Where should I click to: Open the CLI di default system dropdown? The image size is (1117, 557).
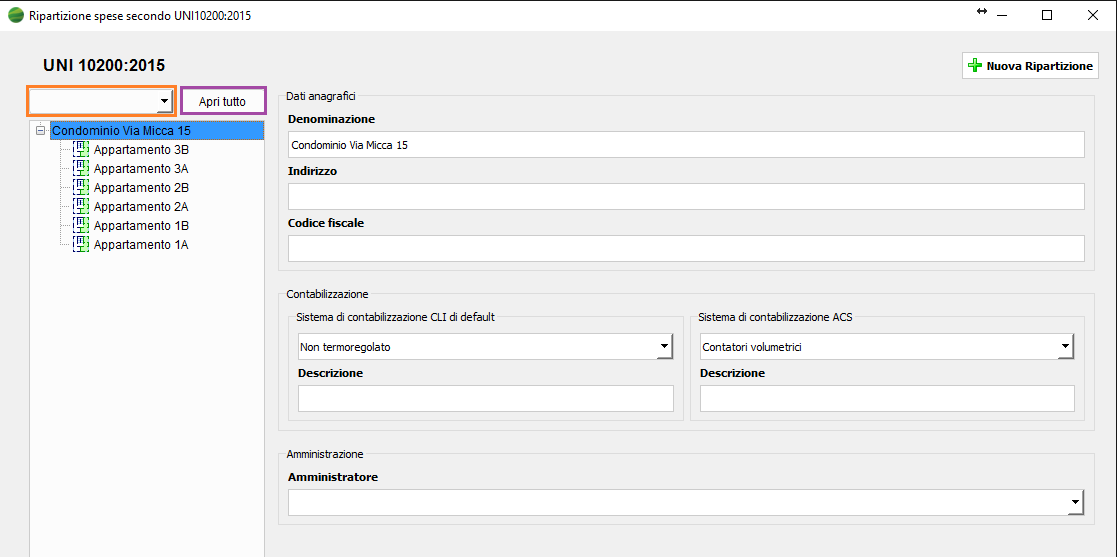click(x=664, y=347)
